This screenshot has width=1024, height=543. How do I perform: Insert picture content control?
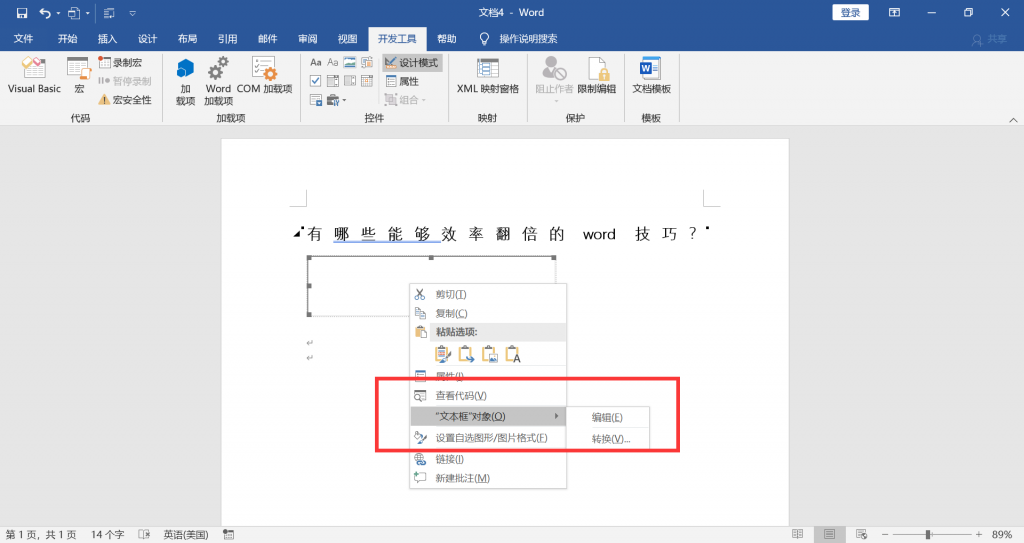click(350, 63)
